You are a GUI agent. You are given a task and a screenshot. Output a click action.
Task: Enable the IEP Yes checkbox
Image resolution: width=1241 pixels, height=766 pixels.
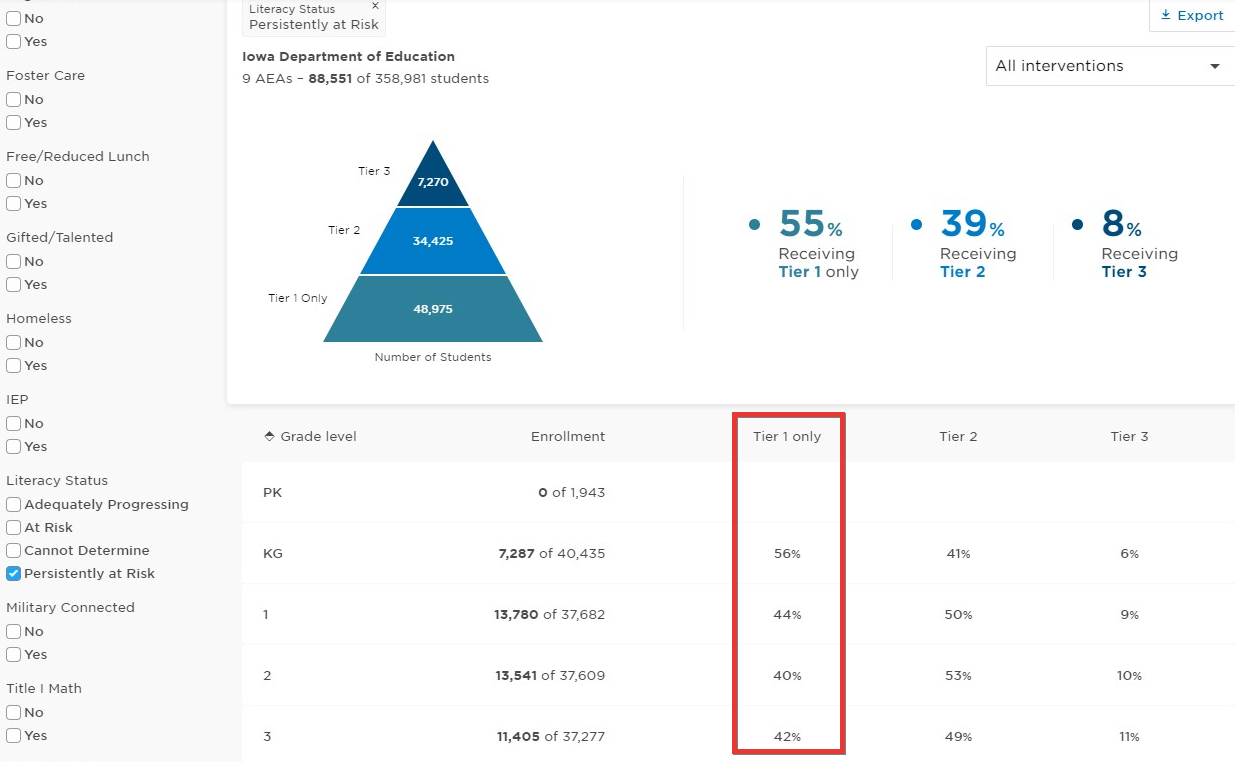click(13, 446)
